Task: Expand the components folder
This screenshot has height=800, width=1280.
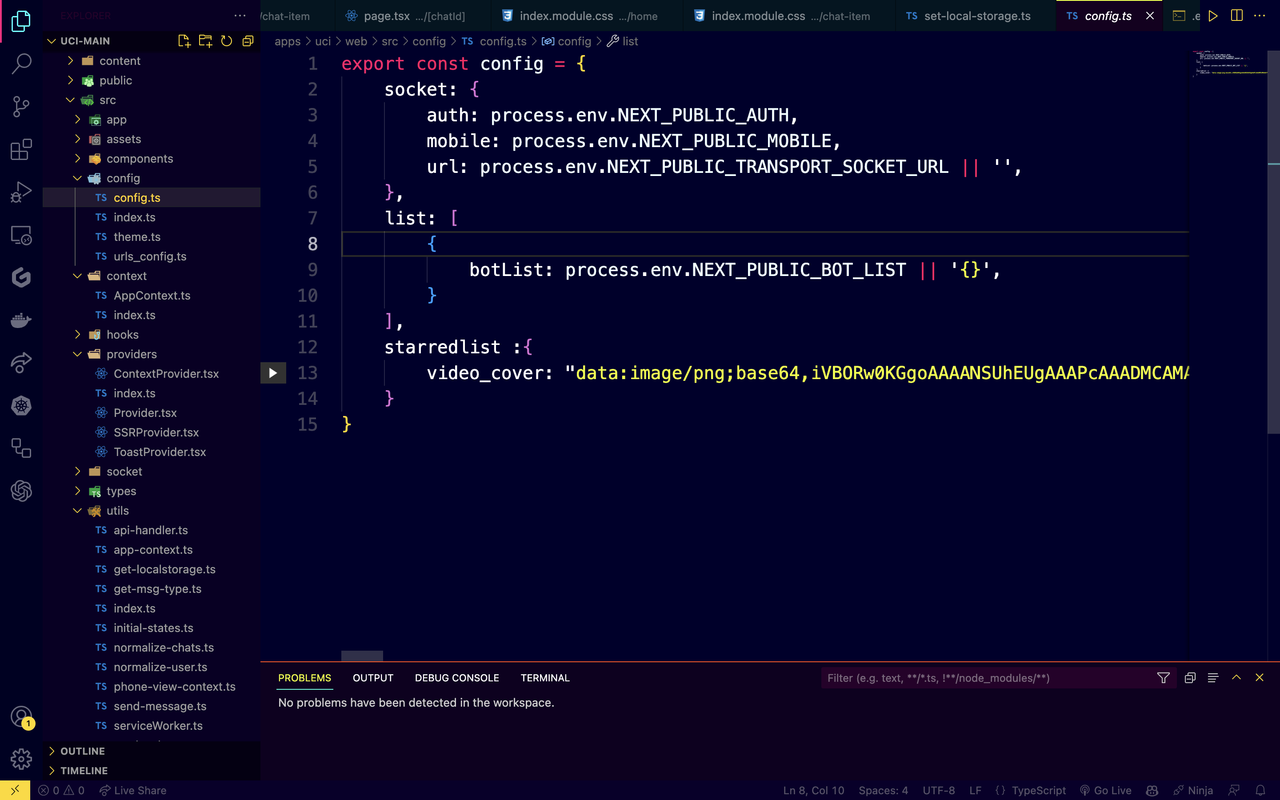Action: (79, 158)
